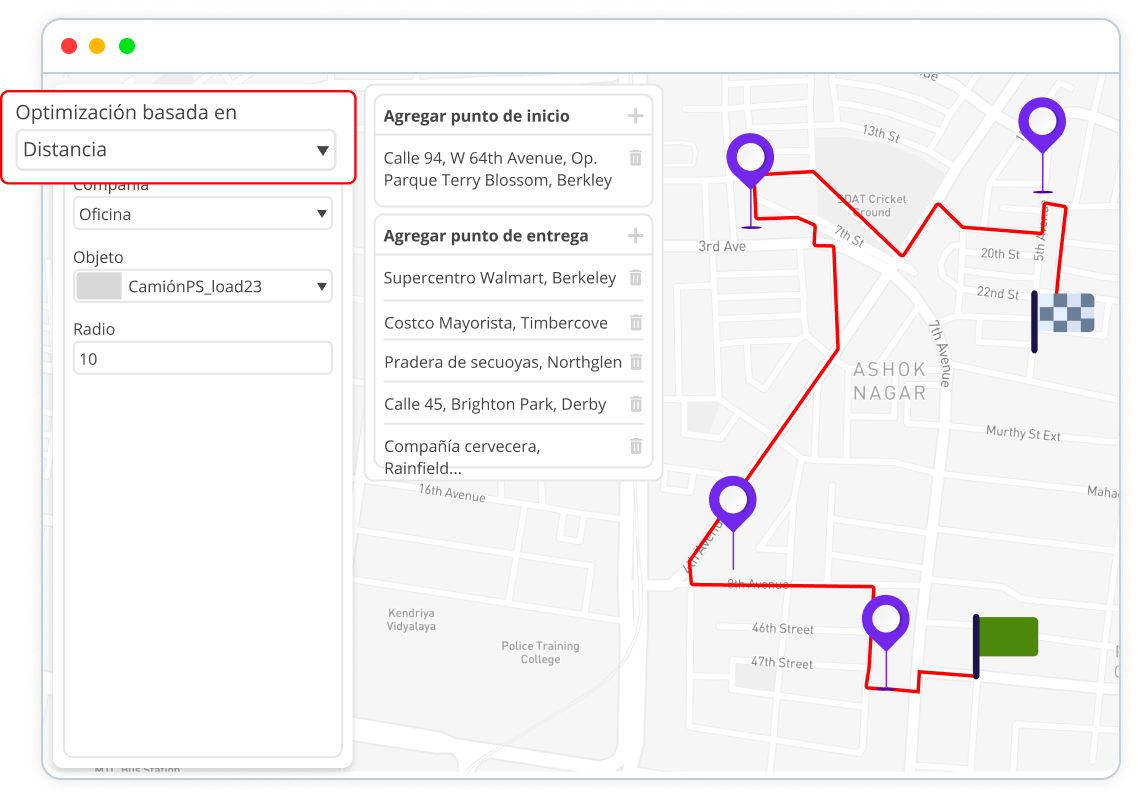The width and height of the screenshot is (1138, 797).
Task: Delete Compañía cervecera, Rainfield entry
Action: click(x=636, y=446)
